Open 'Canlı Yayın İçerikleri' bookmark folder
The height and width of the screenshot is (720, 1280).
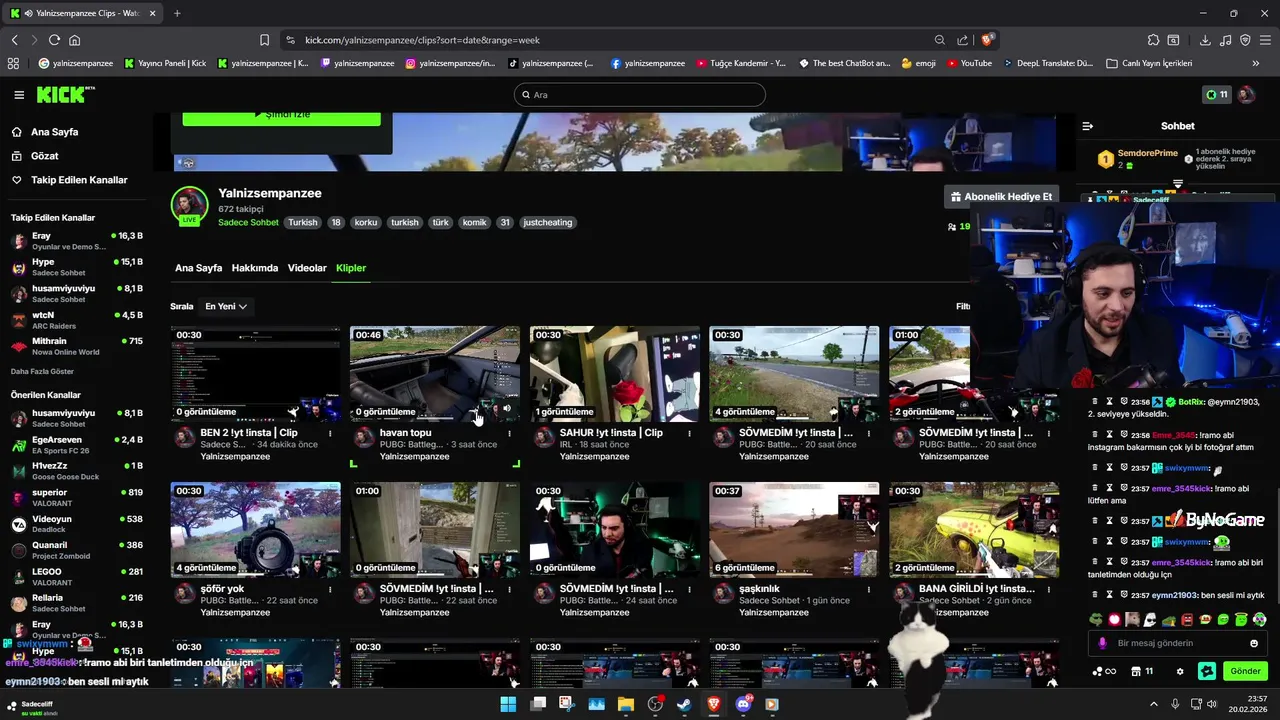pyautogui.click(x=1149, y=63)
